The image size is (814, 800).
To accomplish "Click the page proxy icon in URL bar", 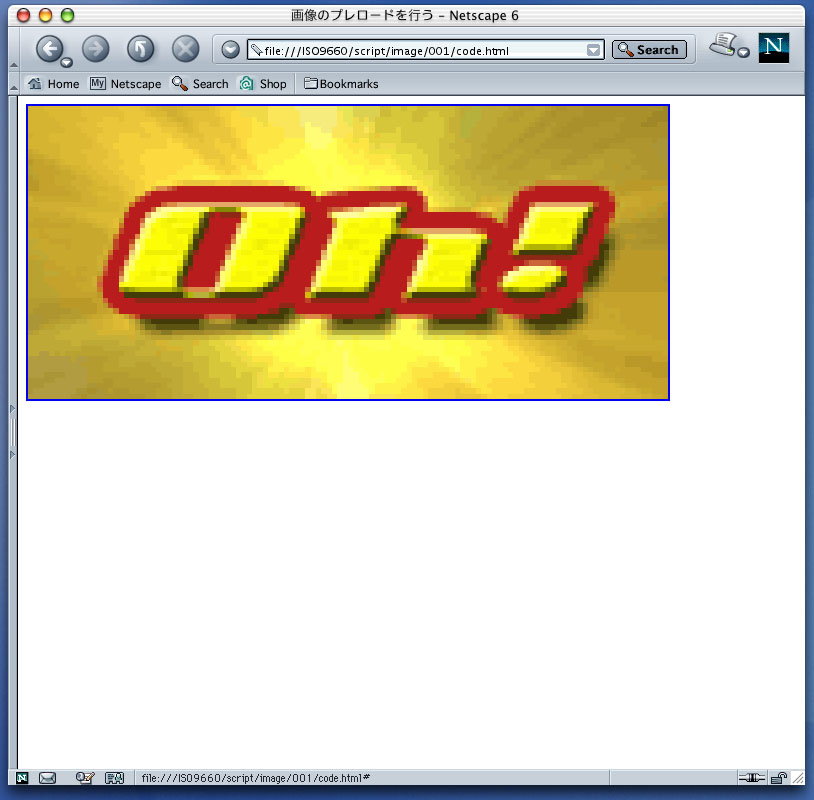I will point(256,50).
